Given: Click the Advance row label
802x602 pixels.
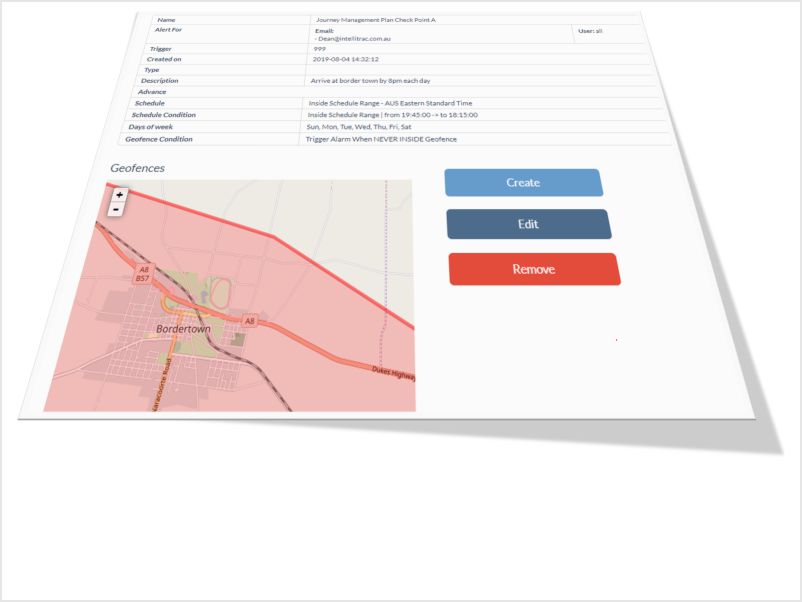Looking at the screenshot, I should click(152, 92).
